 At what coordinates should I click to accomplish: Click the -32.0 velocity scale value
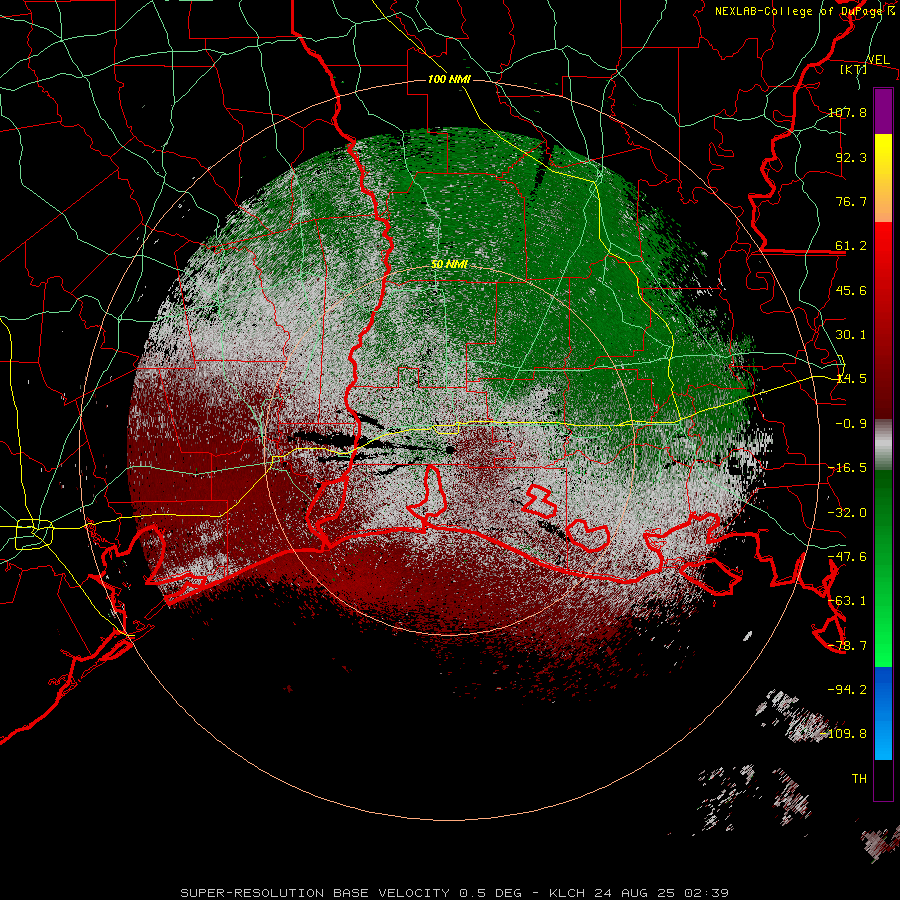point(847,513)
